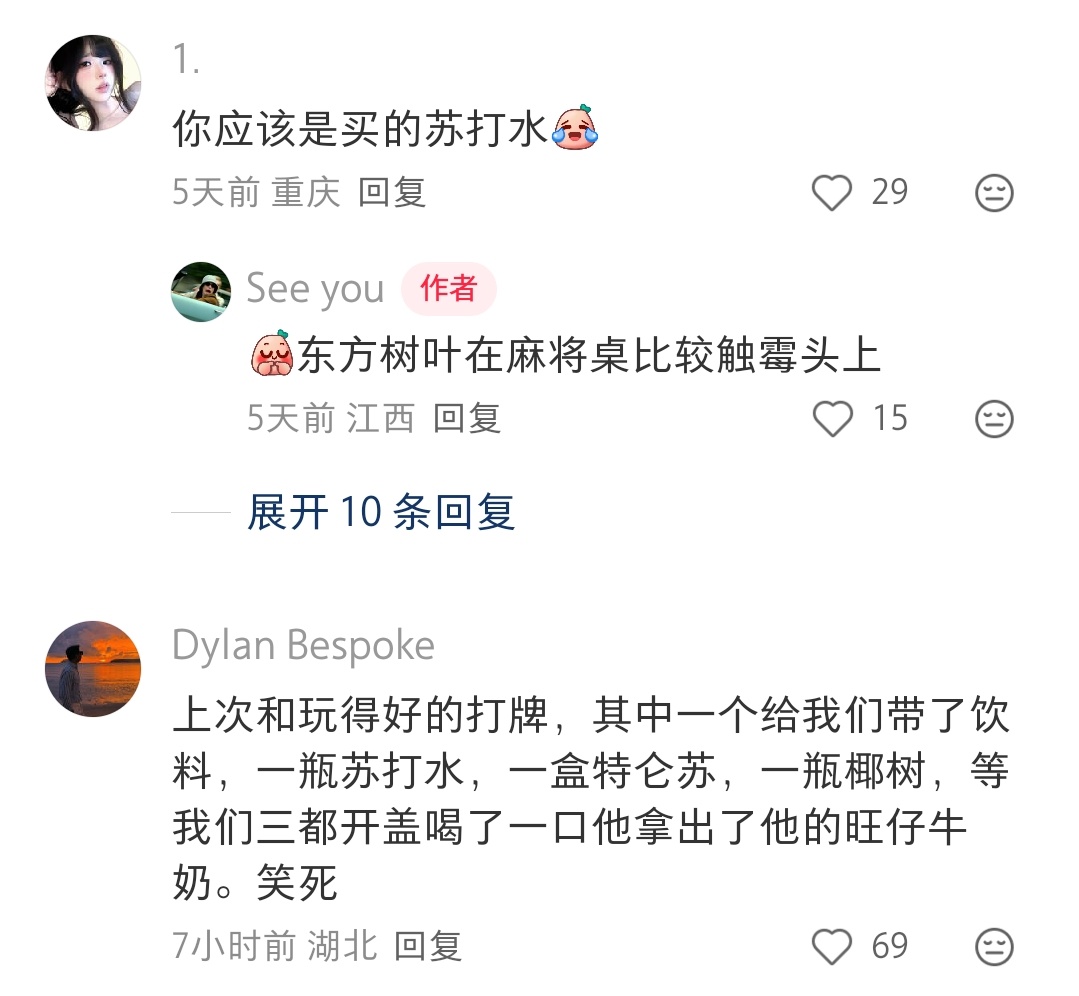The image size is (1079, 996).
Task: Reply to See you's comment from 江西
Action: pos(467,418)
